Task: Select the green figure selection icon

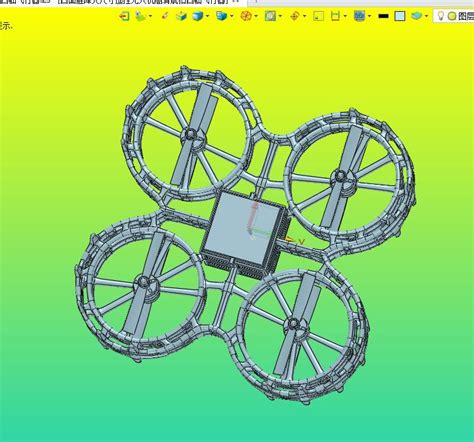Action: click(141, 16)
